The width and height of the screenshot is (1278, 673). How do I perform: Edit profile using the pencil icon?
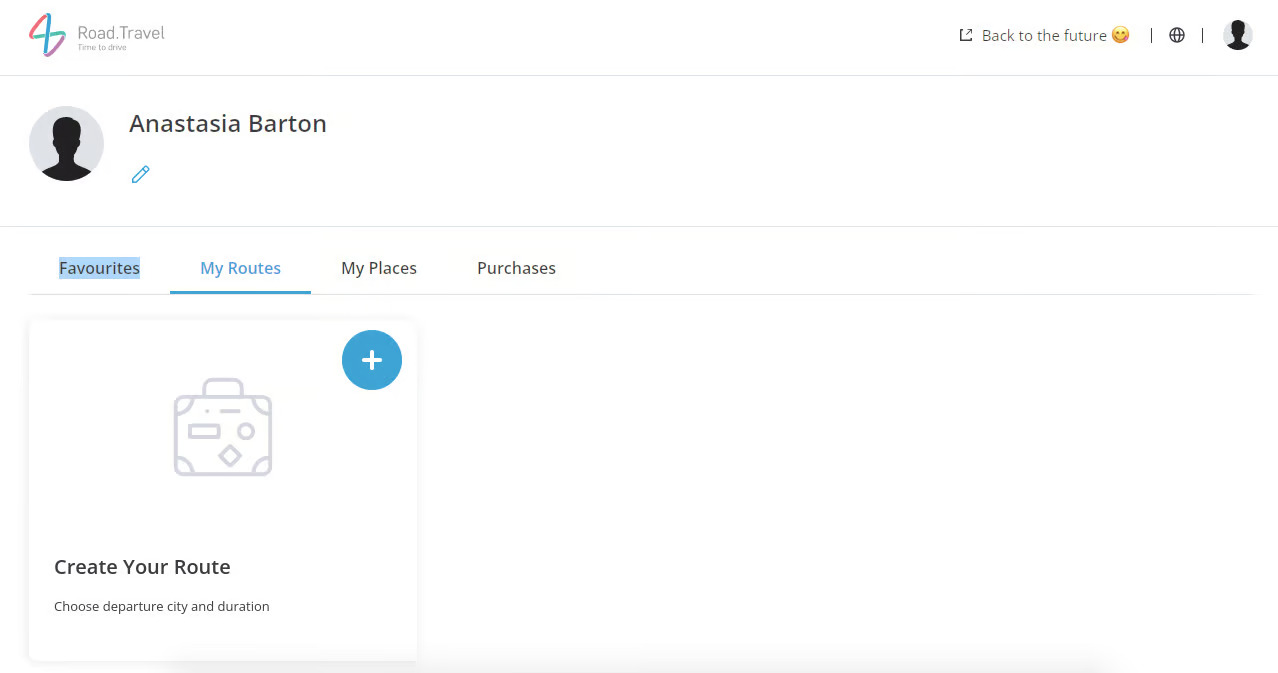click(x=141, y=174)
